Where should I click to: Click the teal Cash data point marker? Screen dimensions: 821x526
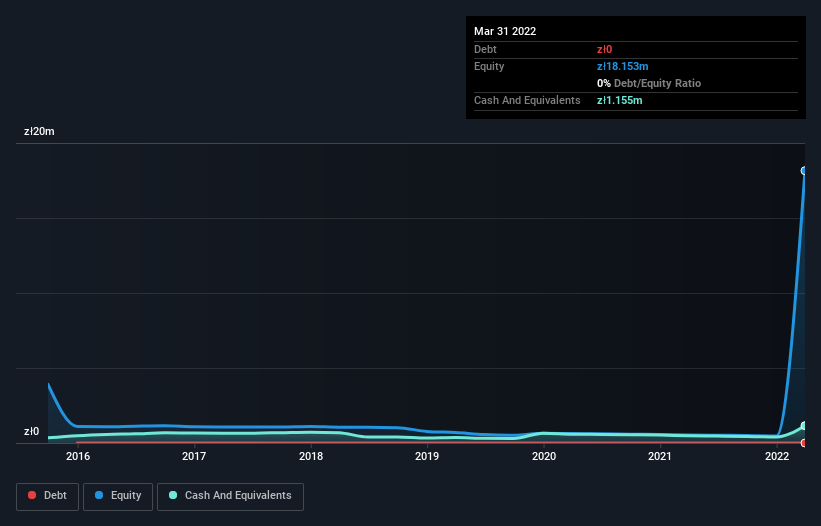pyautogui.click(x=804, y=426)
